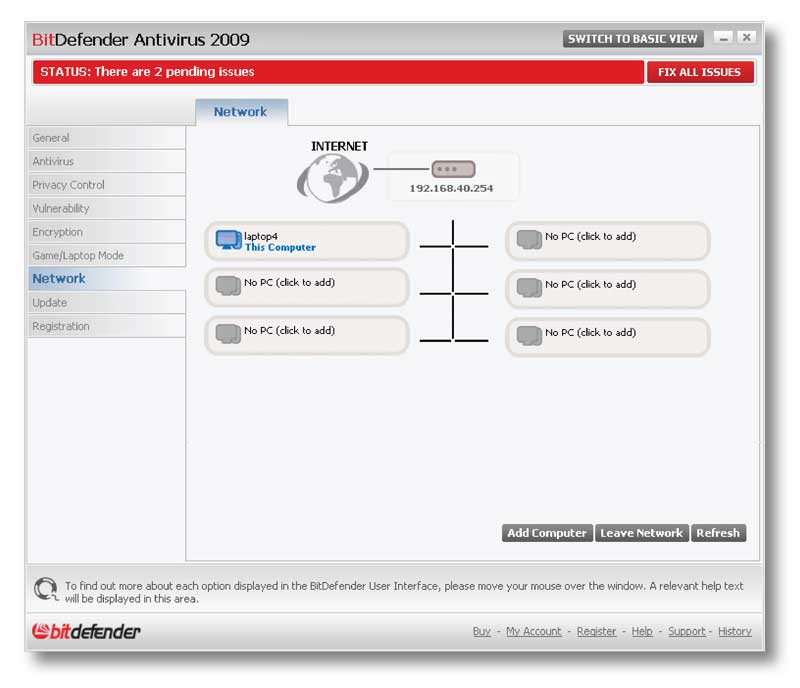Screen dimensions: 800x688
Task: Click the BitDefender logo
Action: 85,631
